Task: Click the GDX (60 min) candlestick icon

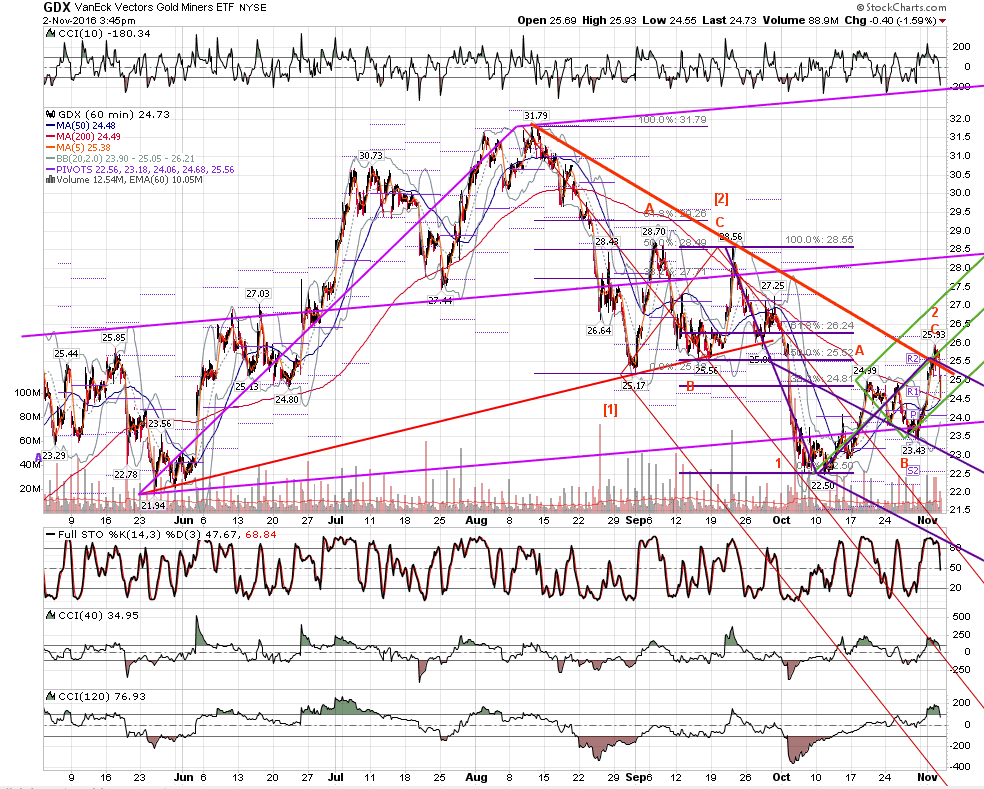Action: (x=51, y=114)
